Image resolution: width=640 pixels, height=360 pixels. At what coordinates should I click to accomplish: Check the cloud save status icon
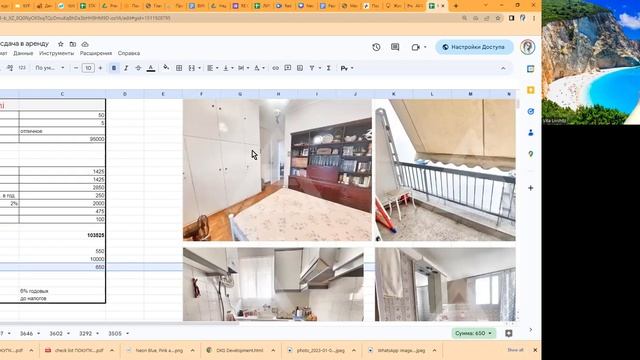click(x=85, y=44)
